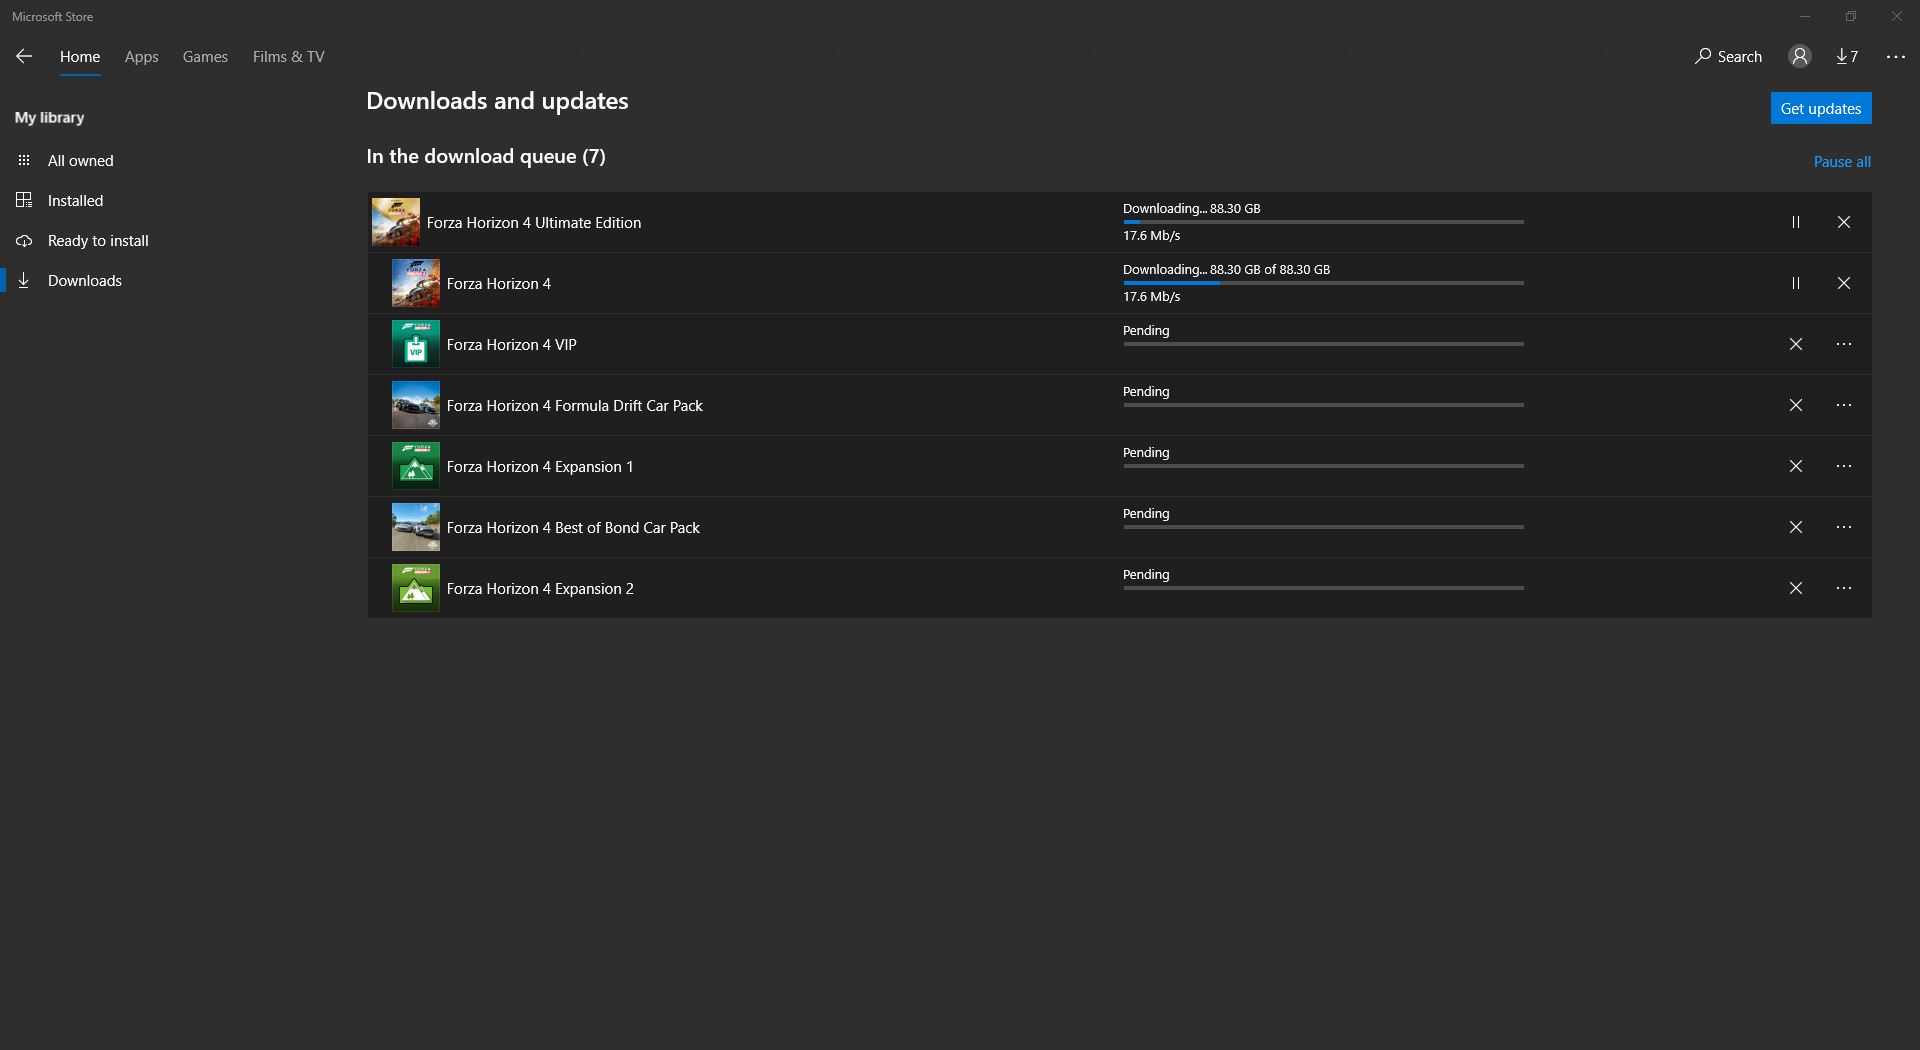Click the Downloads arrow icon in sidebar
1920x1050 pixels.
coord(24,281)
